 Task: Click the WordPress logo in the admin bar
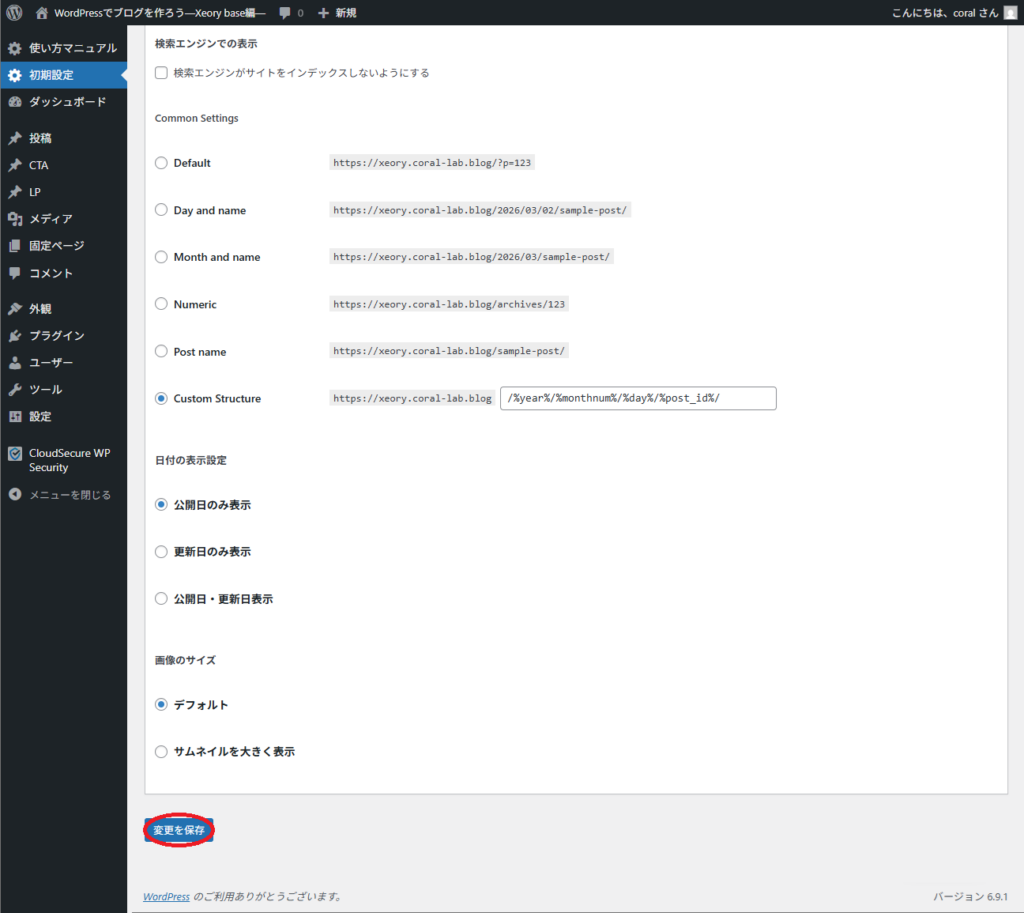click(12, 13)
